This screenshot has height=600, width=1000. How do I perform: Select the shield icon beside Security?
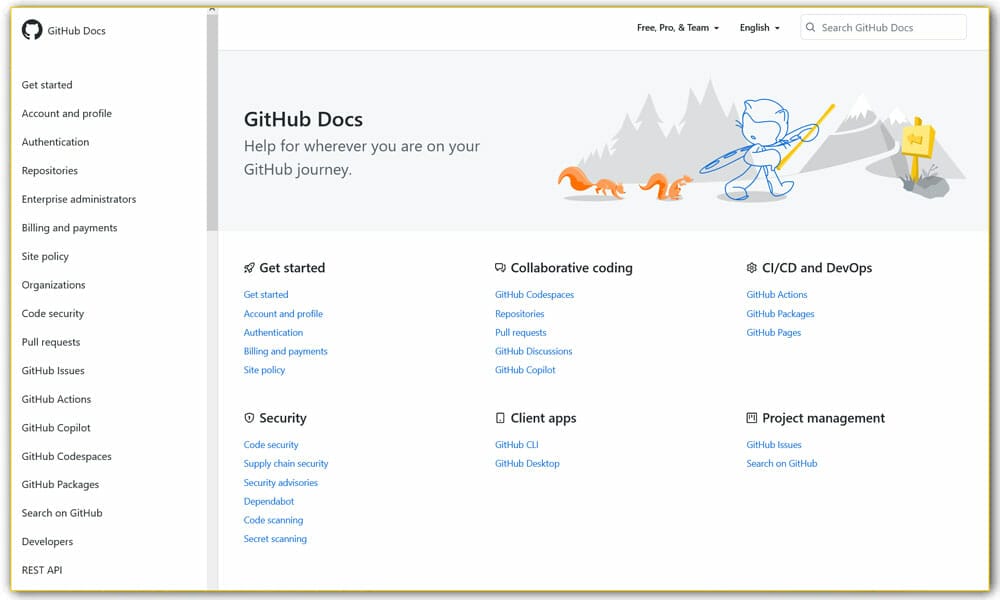248,418
